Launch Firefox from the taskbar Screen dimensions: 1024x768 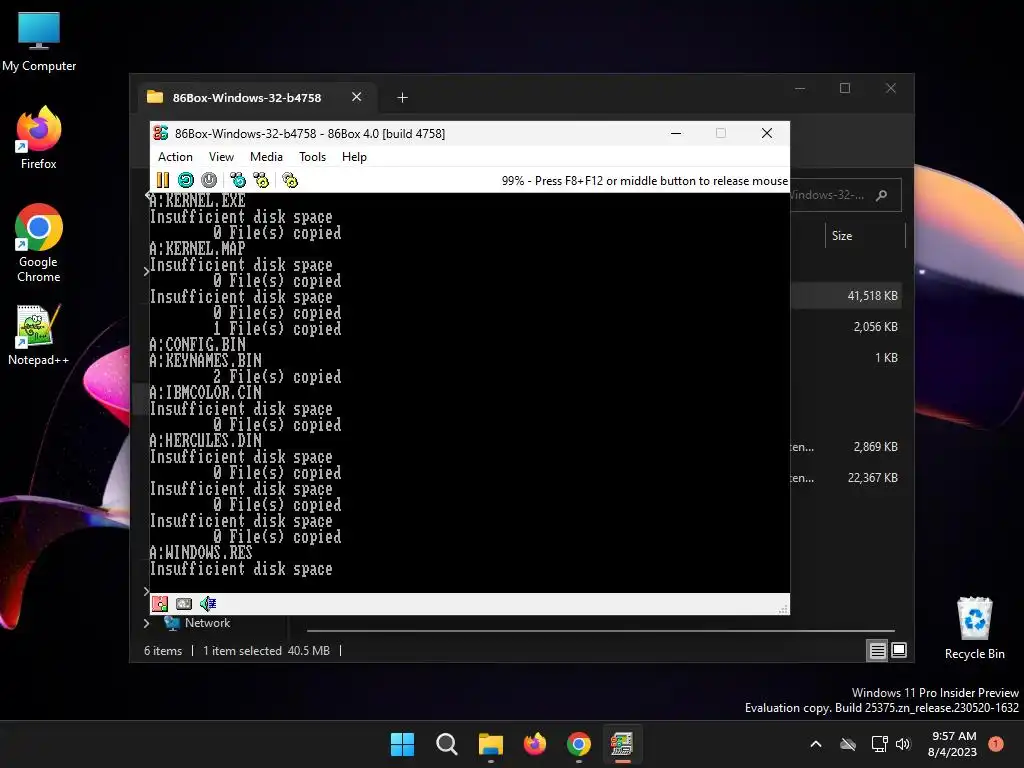coord(535,744)
